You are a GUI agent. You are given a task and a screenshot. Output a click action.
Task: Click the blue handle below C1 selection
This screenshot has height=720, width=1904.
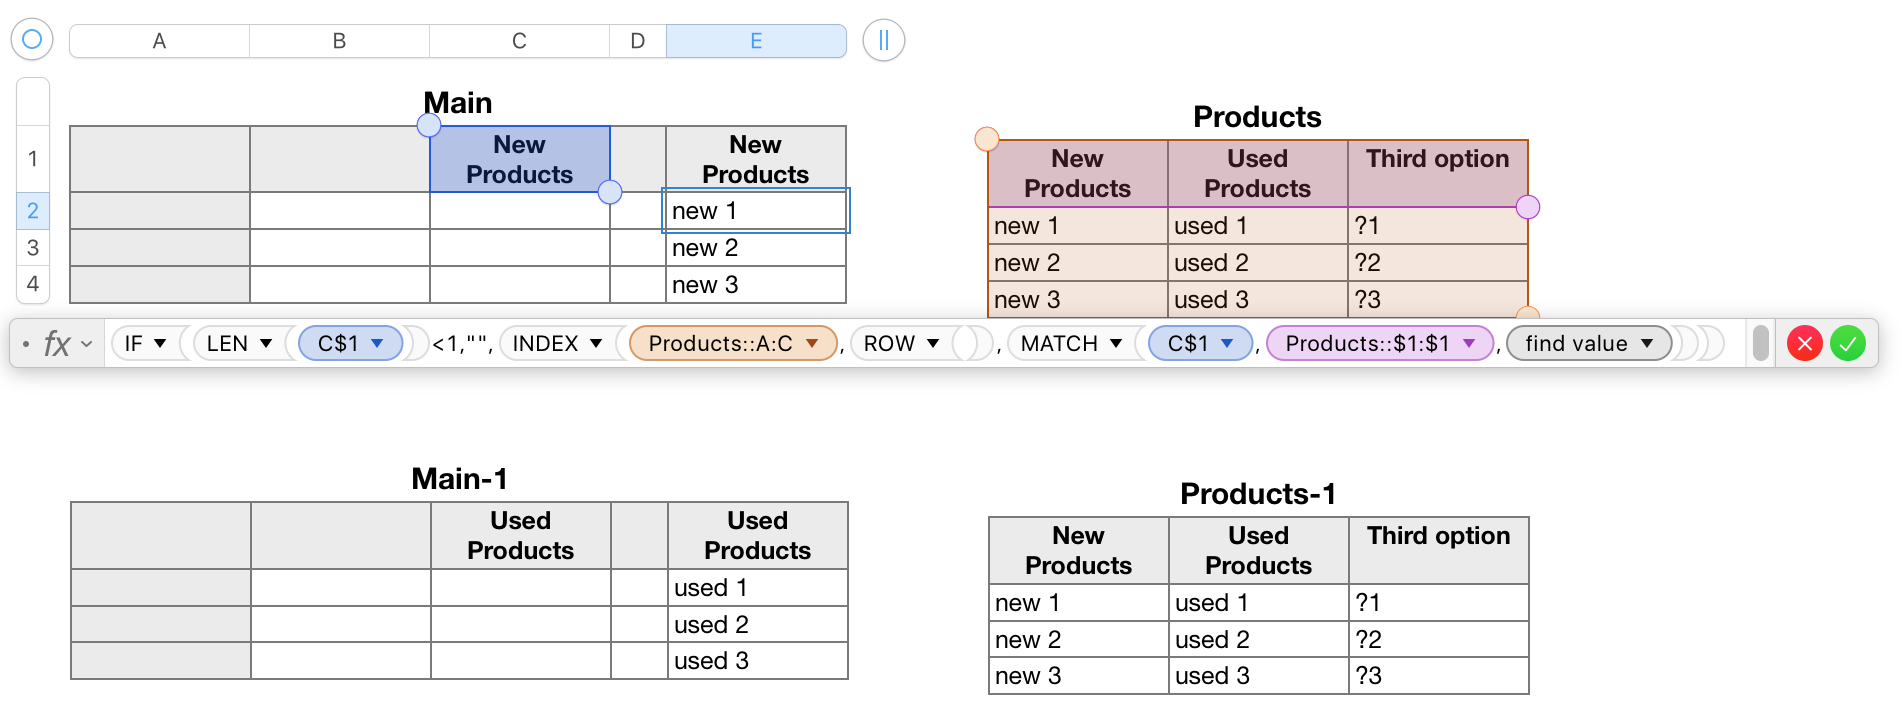pyautogui.click(x=610, y=192)
